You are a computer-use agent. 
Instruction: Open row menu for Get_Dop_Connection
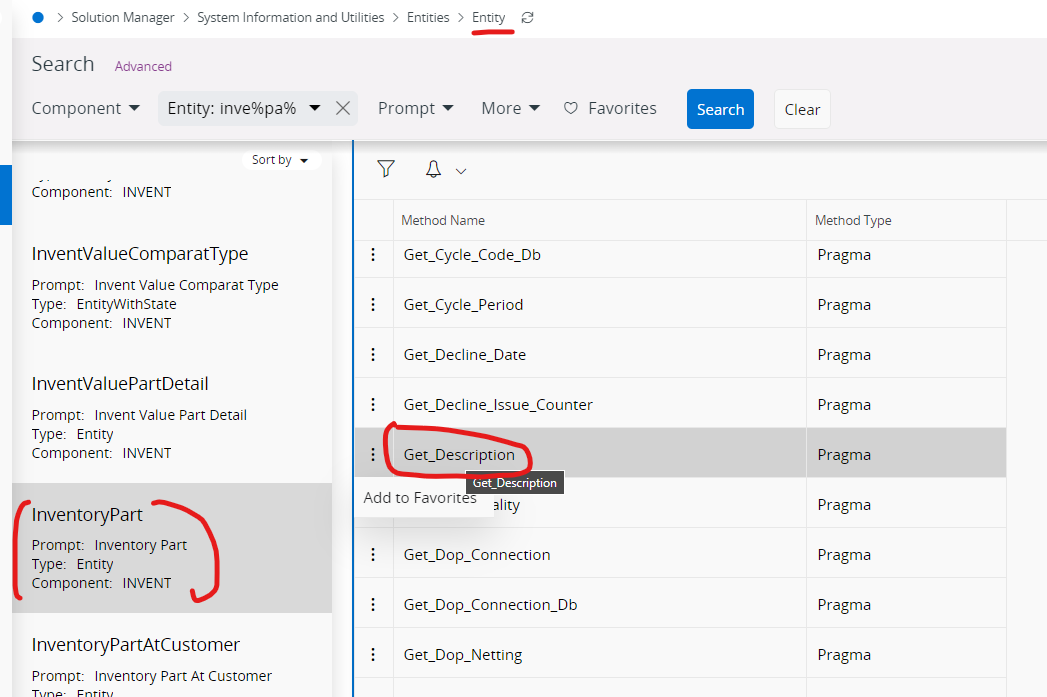pyautogui.click(x=373, y=555)
